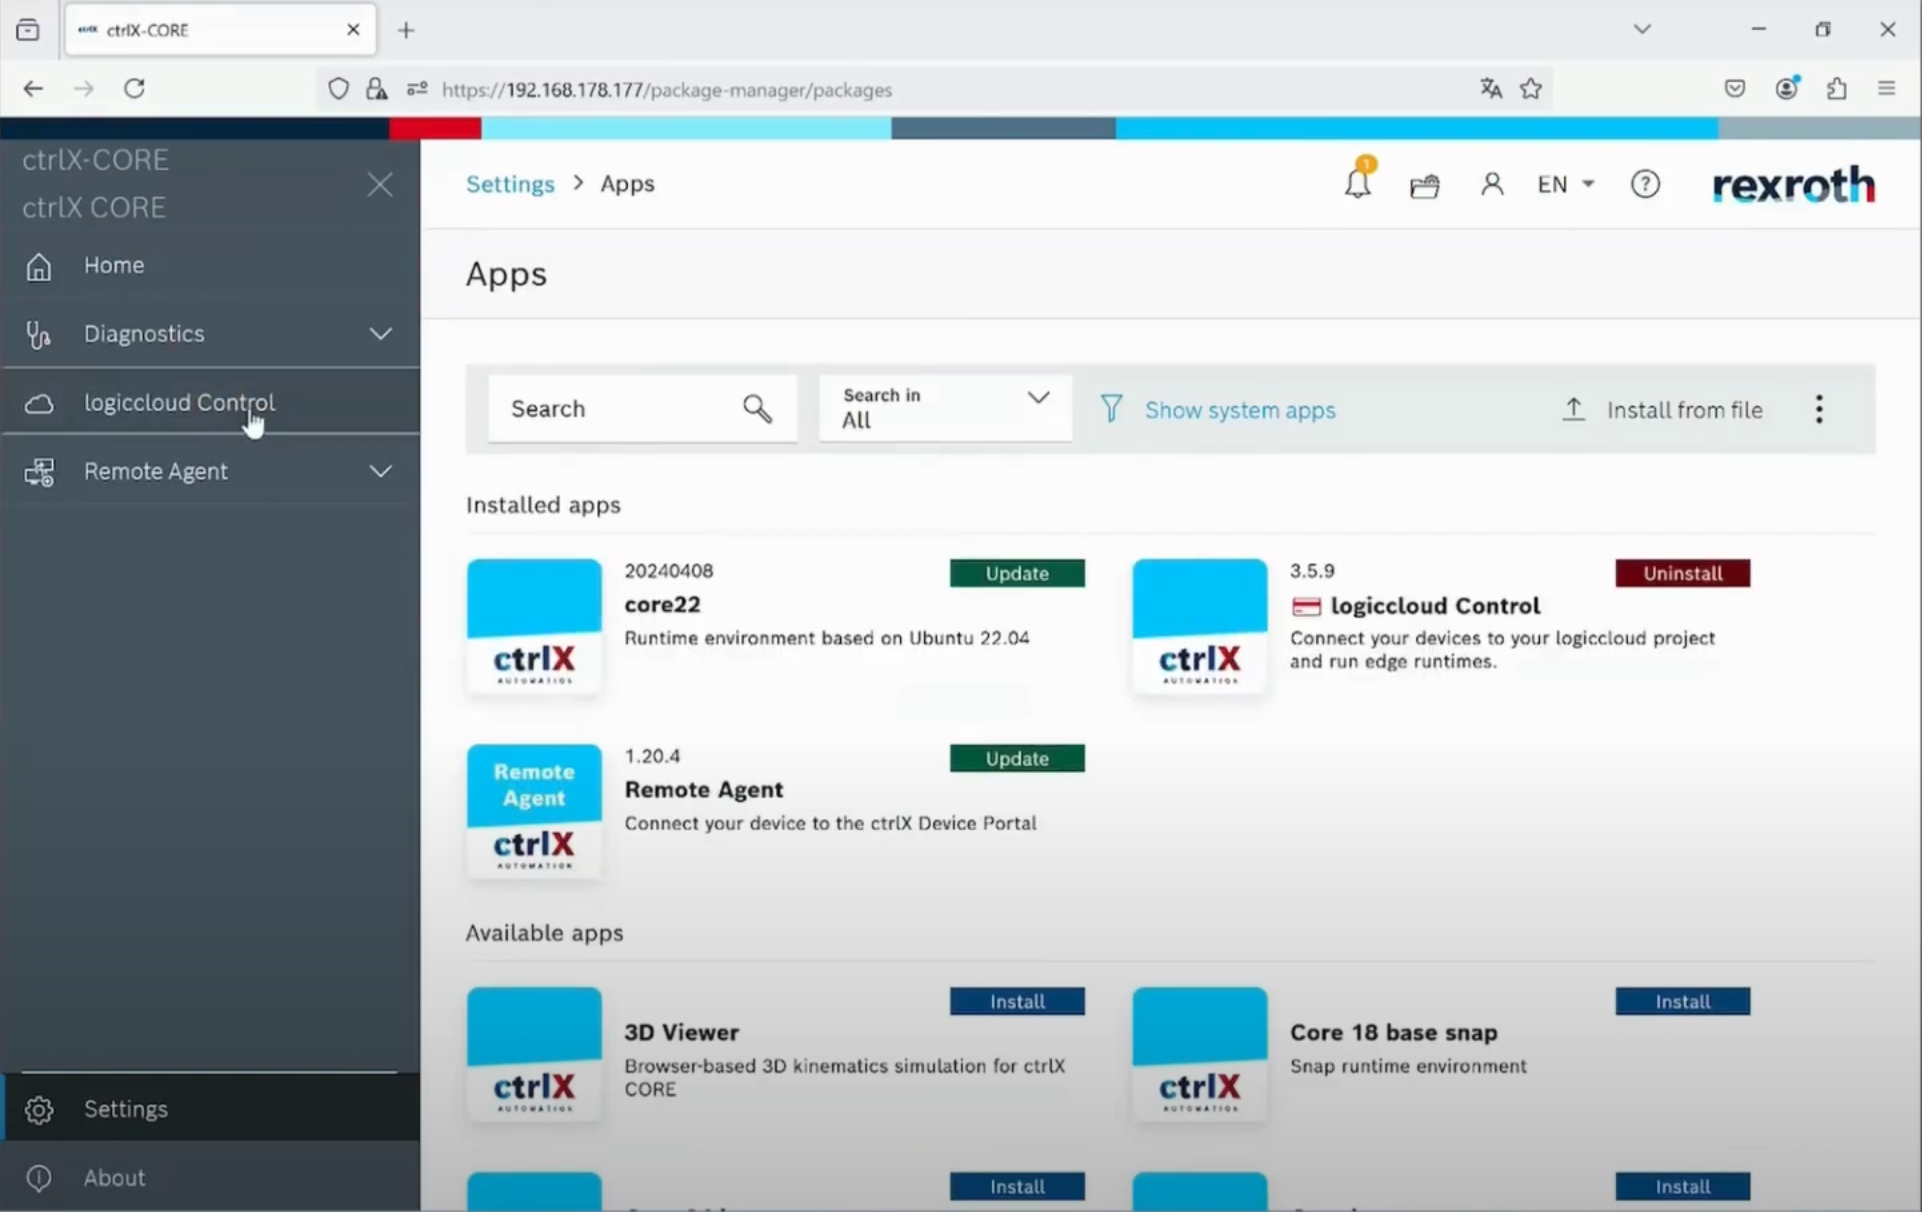Open the Search in All dropdown
The image size is (1922, 1212).
[945, 408]
